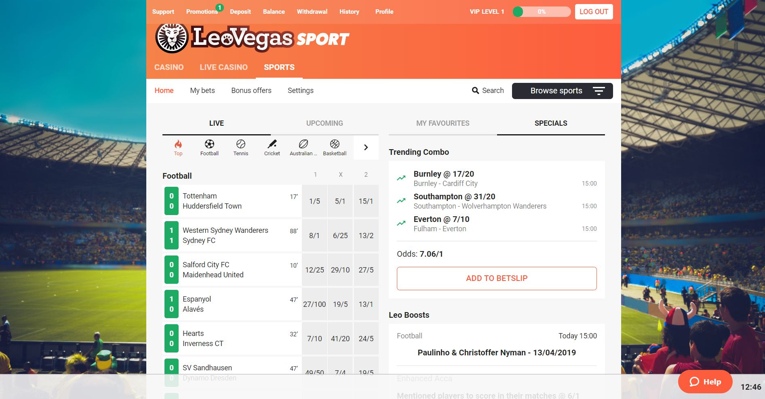Image resolution: width=765 pixels, height=399 pixels.
Task: Open the LIVE CASINO section
Action: tap(223, 67)
